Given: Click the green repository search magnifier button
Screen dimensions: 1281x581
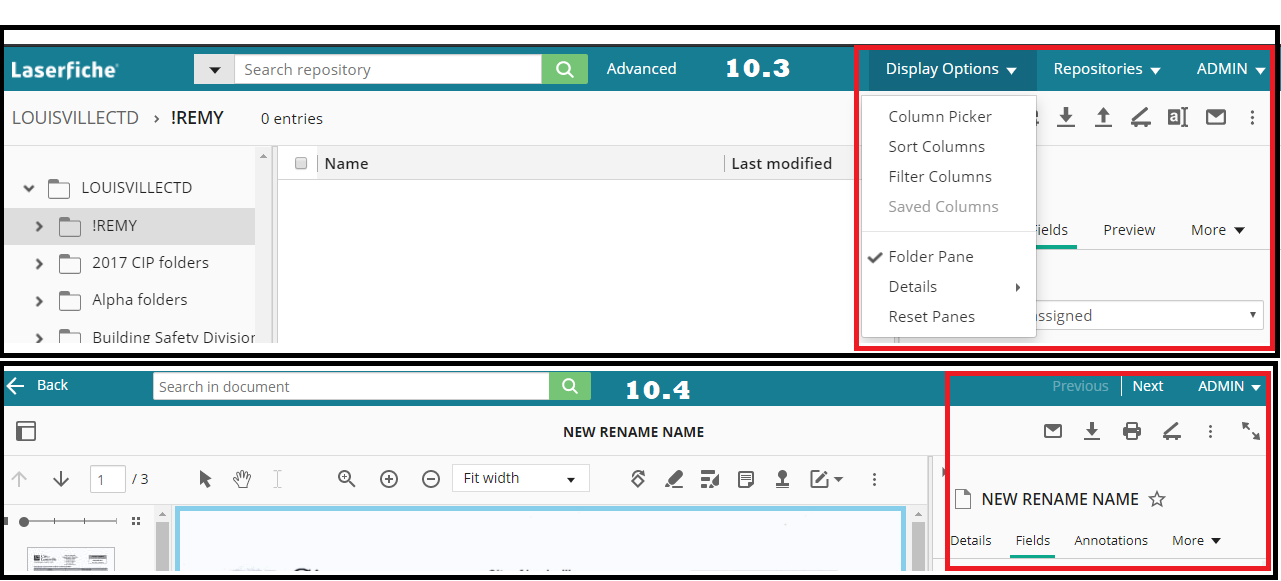Looking at the screenshot, I should tap(565, 69).
